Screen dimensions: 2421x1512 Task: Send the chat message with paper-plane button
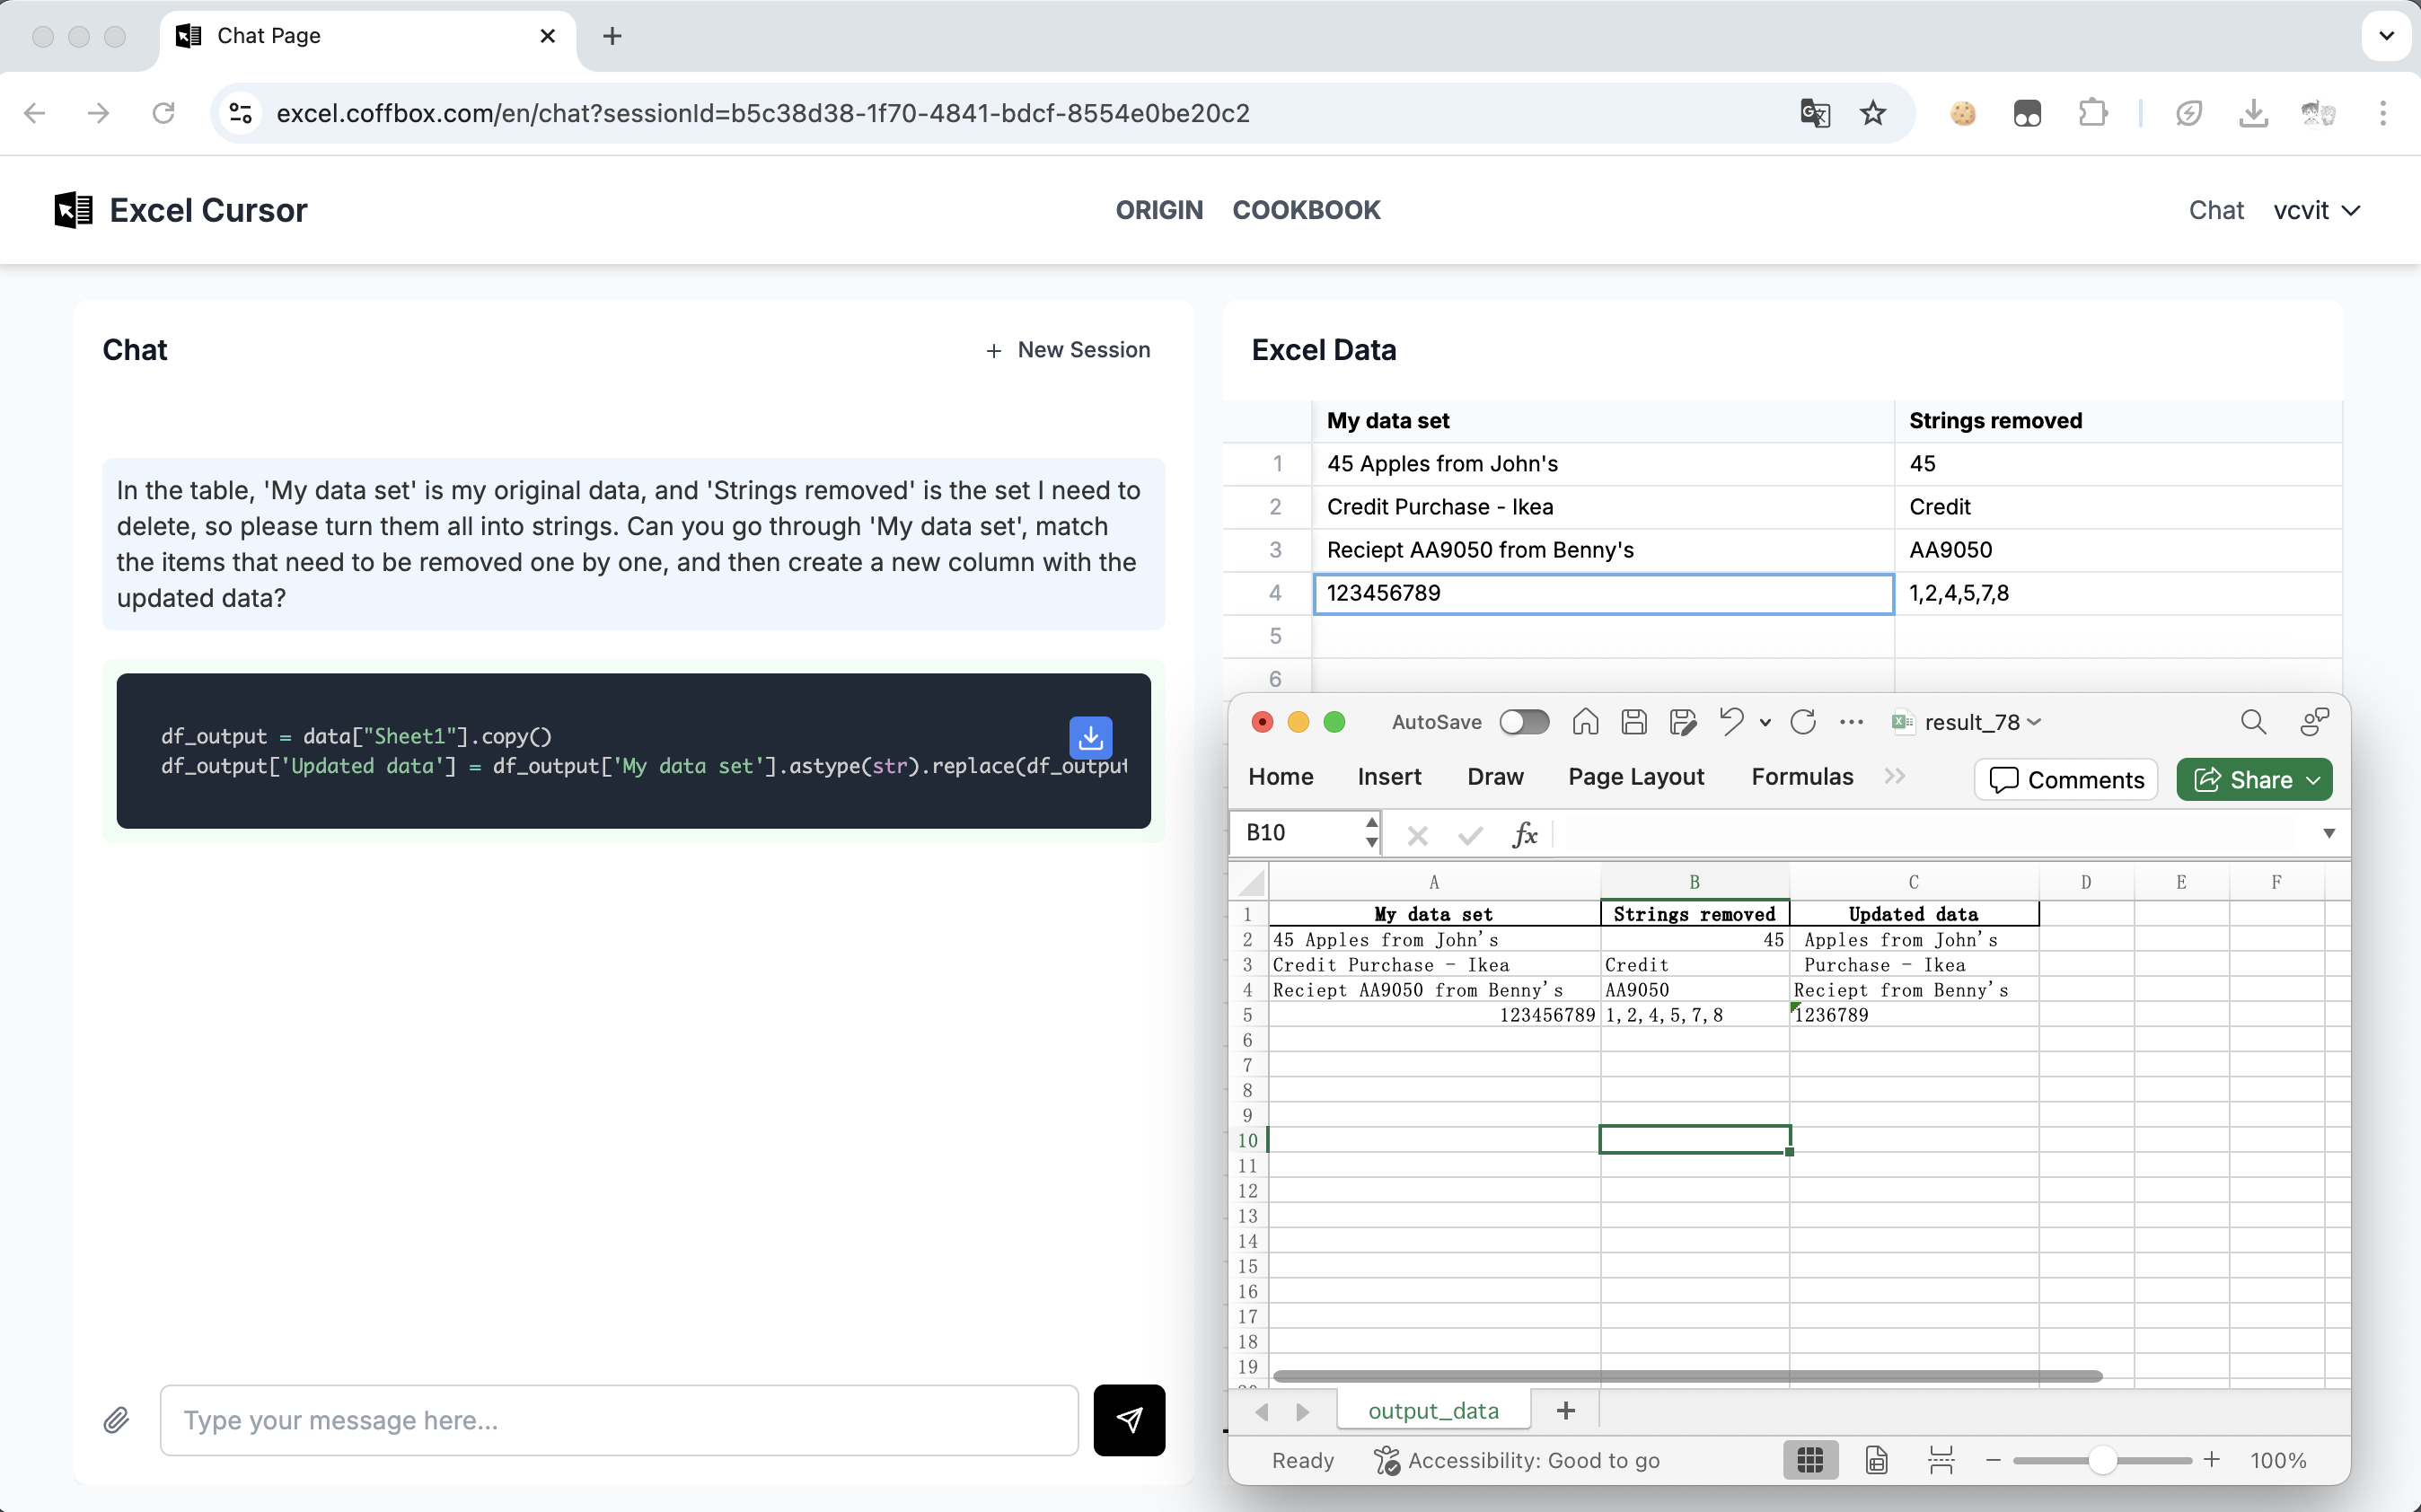pos(1129,1420)
